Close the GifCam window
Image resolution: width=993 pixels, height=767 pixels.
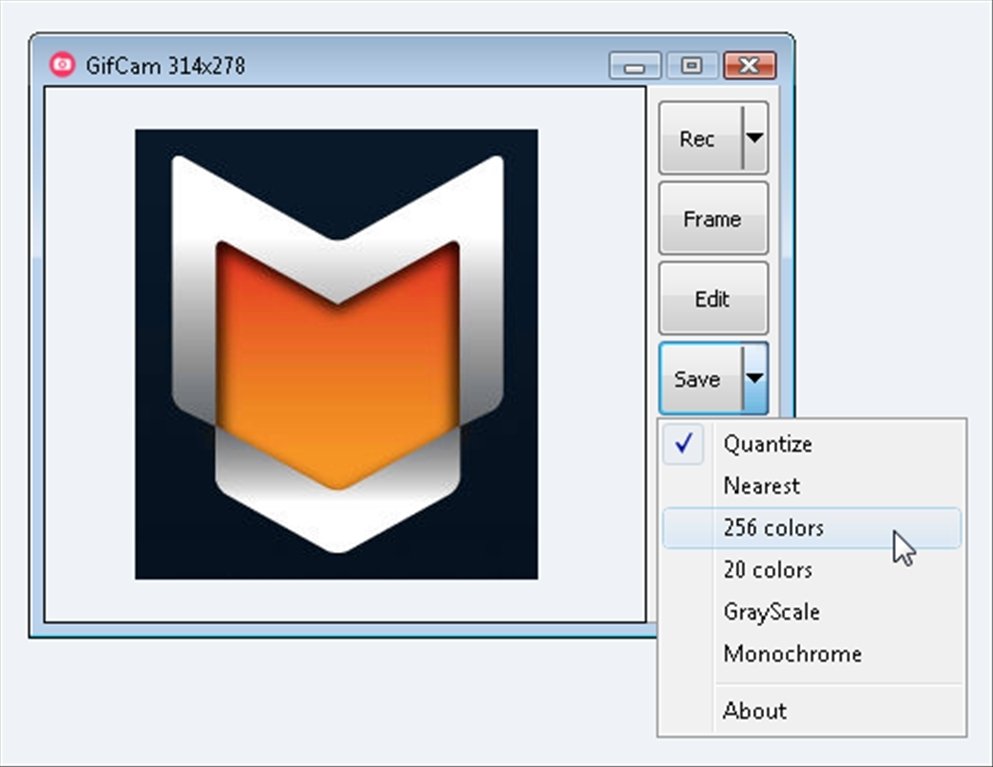click(x=750, y=65)
